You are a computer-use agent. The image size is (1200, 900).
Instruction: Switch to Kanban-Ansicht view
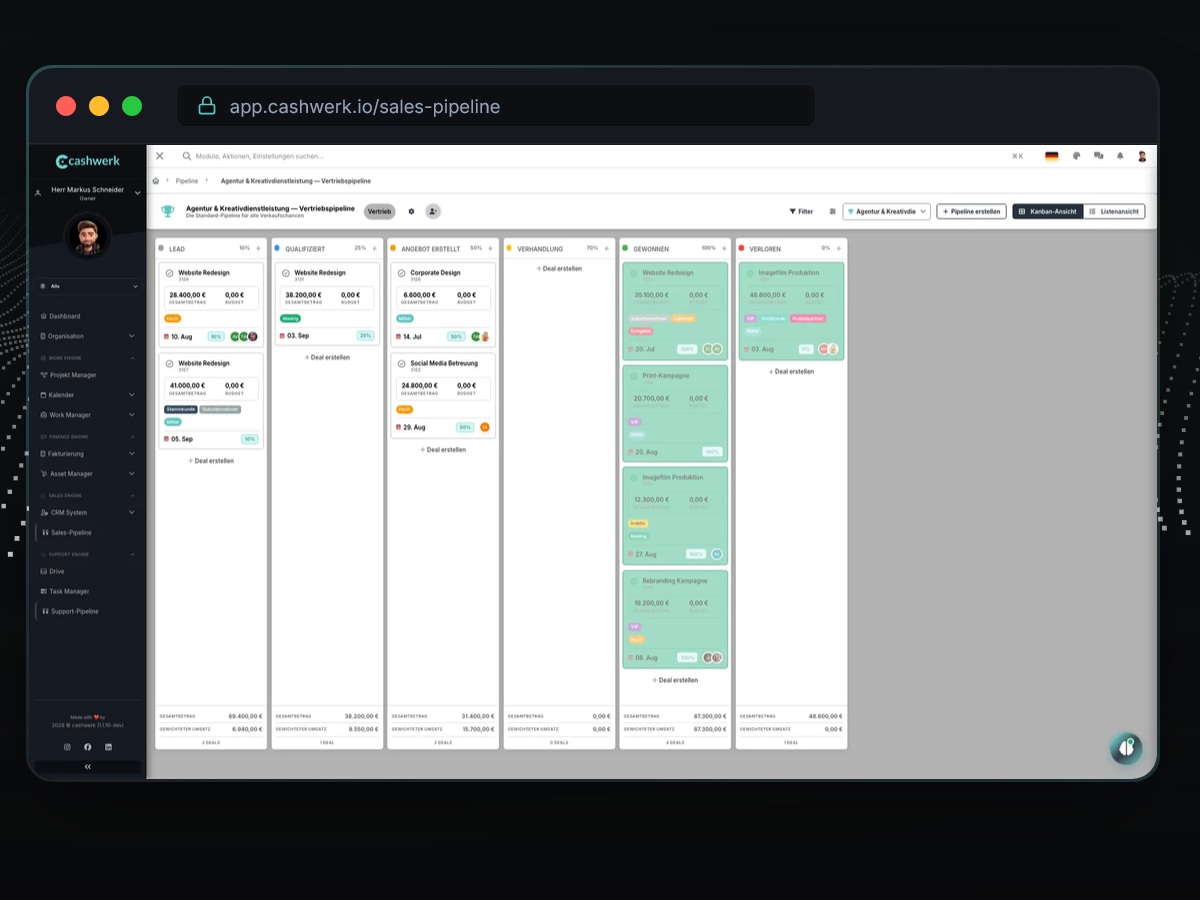click(1048, 211)
